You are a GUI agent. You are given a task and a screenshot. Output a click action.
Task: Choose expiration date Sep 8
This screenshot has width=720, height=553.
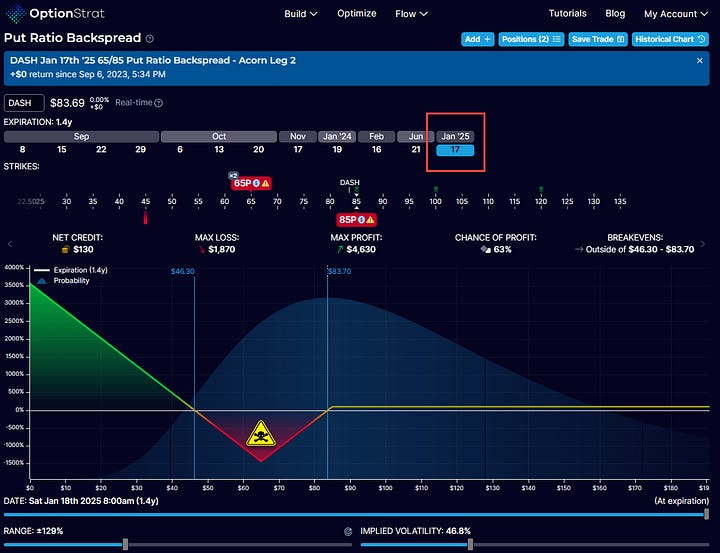coord(22,150)
